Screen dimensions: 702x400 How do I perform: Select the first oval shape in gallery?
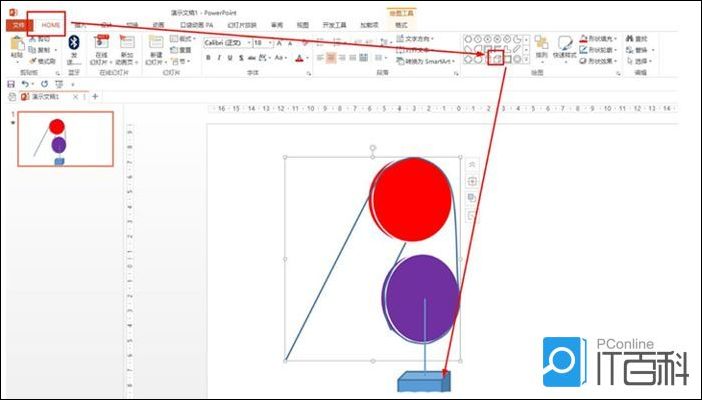point(468,39)
